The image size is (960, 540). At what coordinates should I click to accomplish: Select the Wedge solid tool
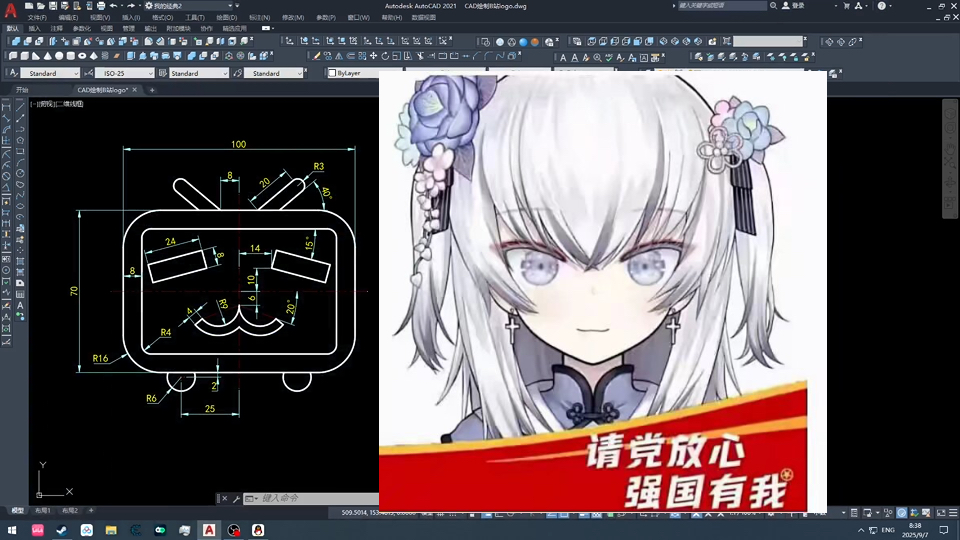36,56
